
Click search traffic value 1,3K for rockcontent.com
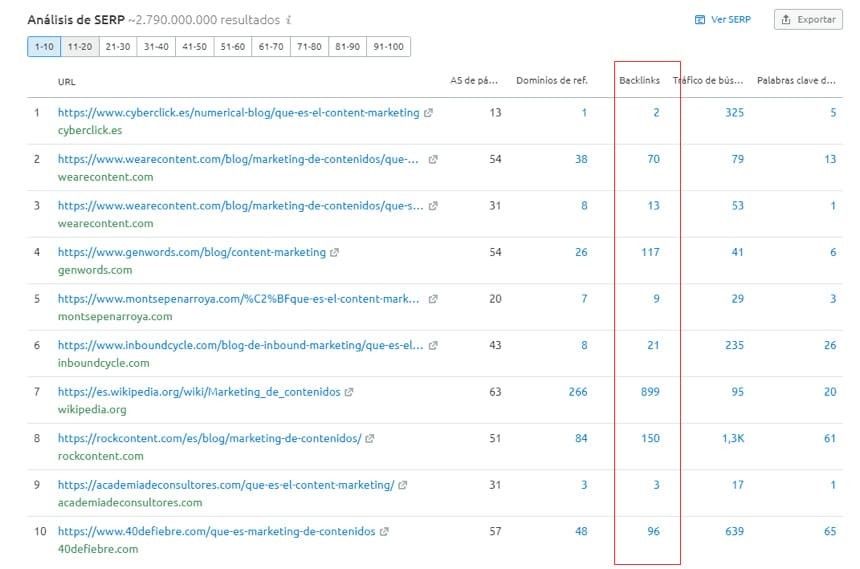point(733,438)
